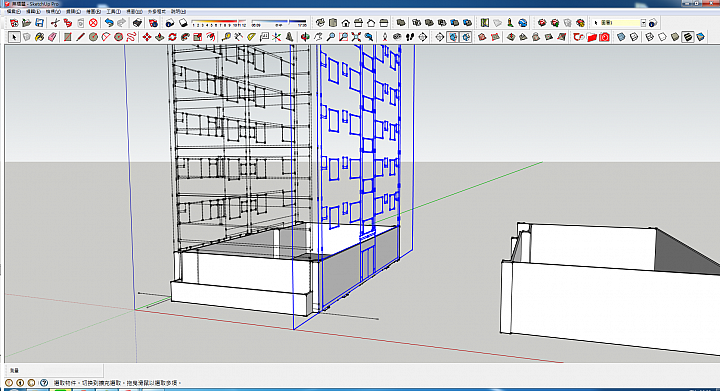Adjust the month shadow slider
This screenshot has height=391, width=720.
[219, 22]
